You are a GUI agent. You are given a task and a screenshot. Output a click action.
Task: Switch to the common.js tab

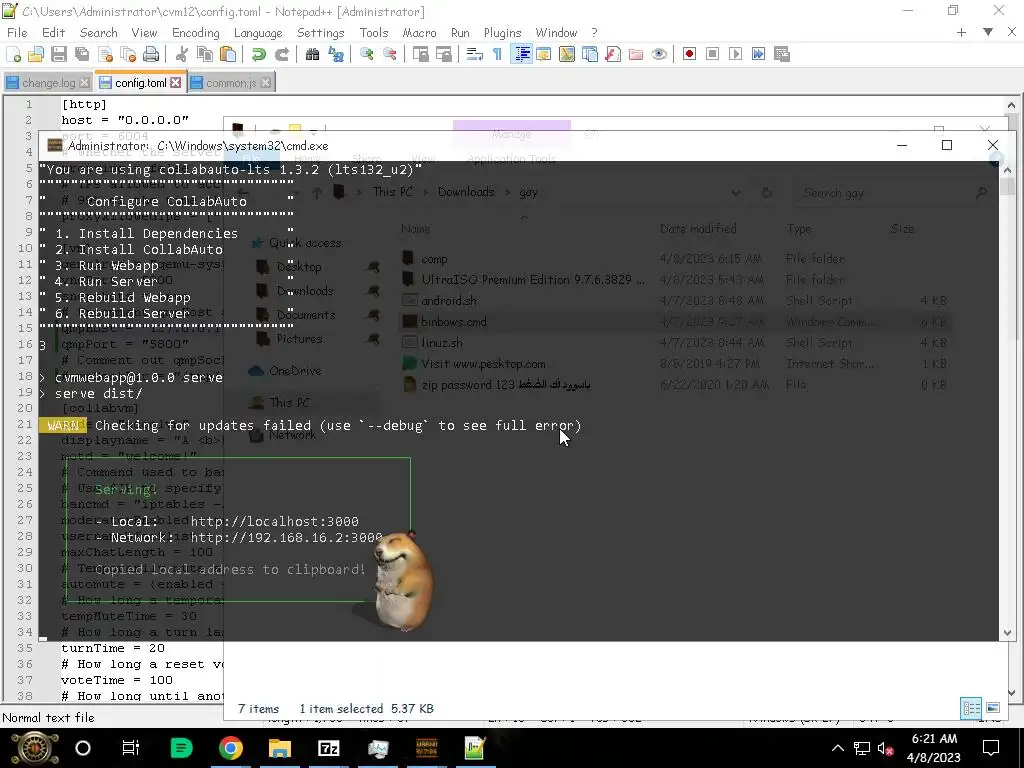[231, 83]
